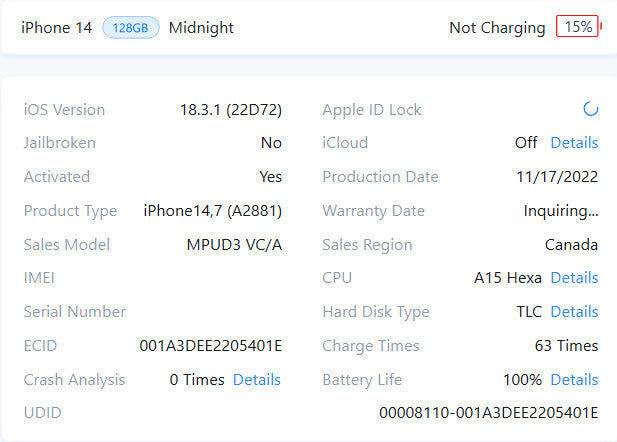The height and width of the screenshot is (442, 617).
Task: Click the Product Type label
Action: point(70,211)
